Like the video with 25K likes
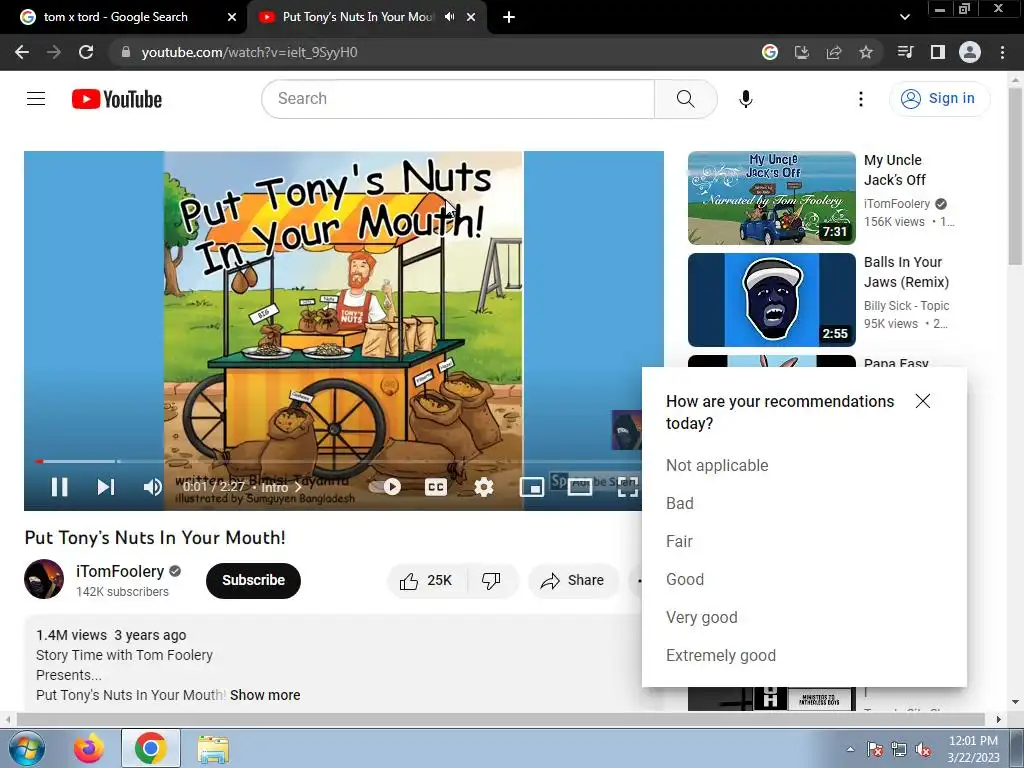This screenshot has width=1024, height=768. click(x=427, y=581)
